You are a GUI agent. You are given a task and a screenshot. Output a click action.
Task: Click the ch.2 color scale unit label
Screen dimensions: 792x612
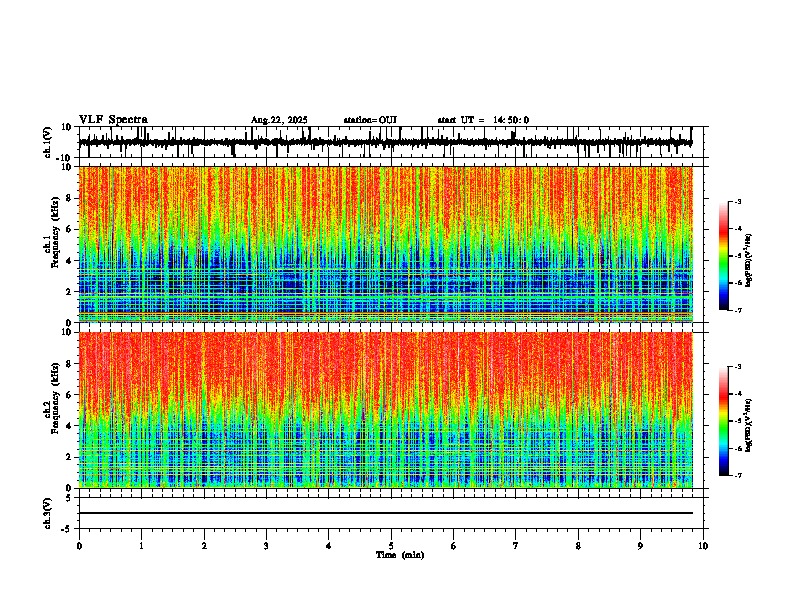(749, 425)
